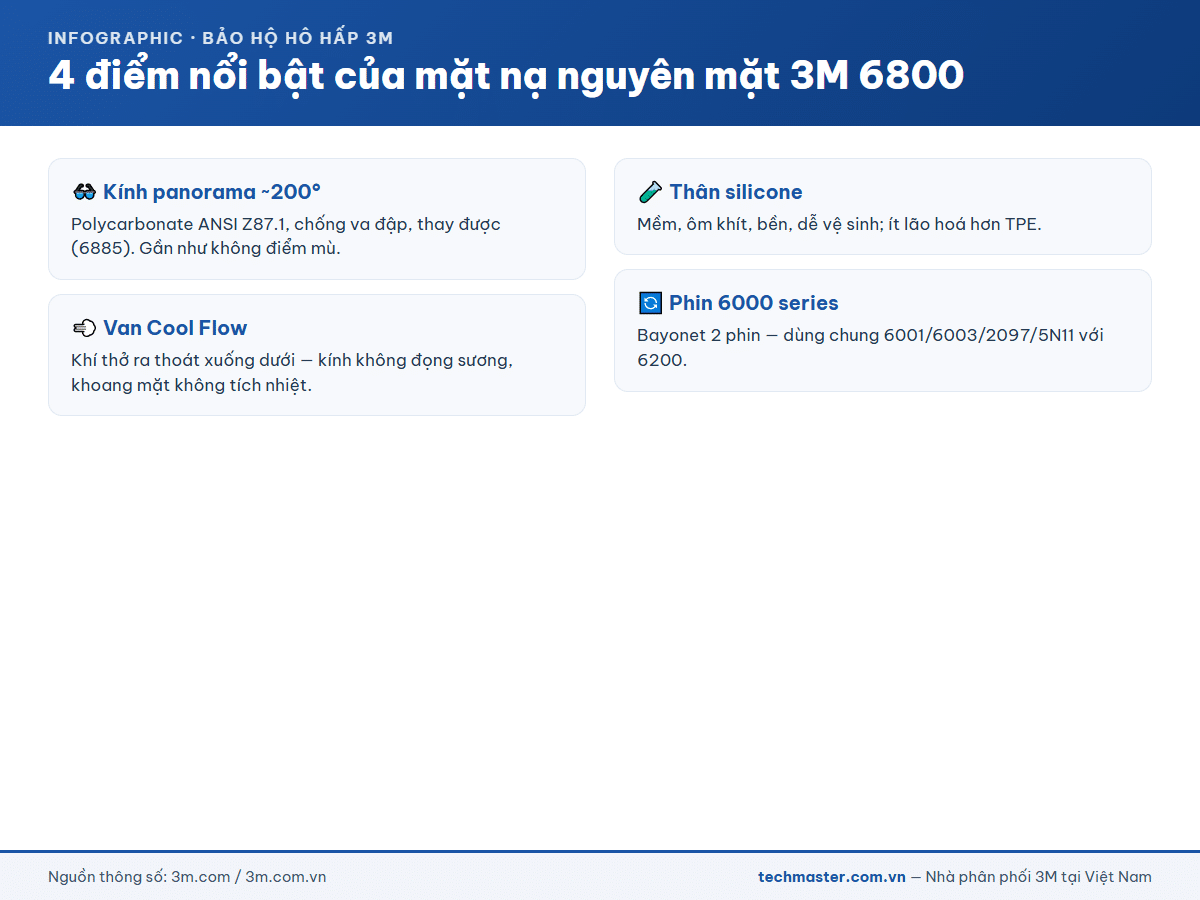Click 'Nhà phân phối 3M tại Việt Nam' text
The width and height of the screenshot is (1200, 900).
click(1039, 877)
